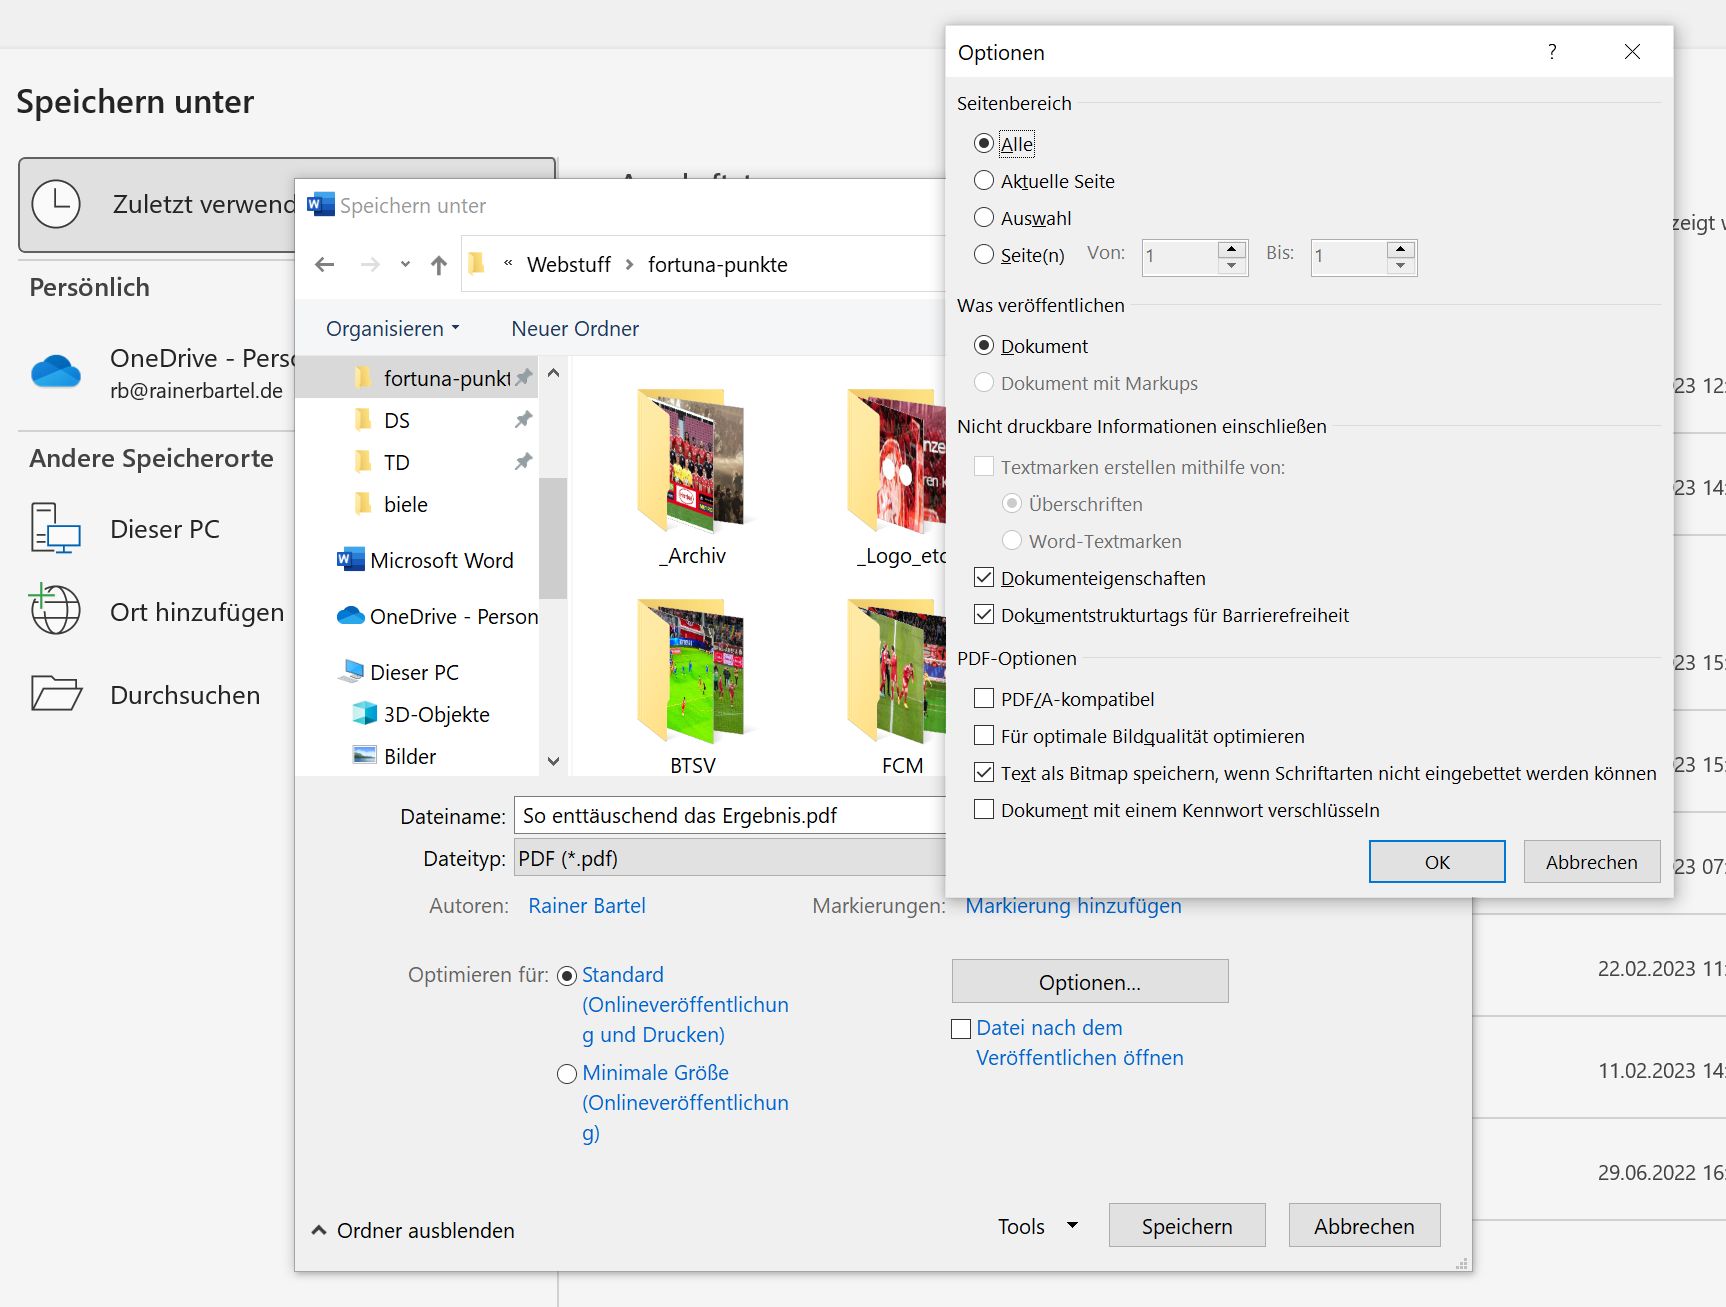The image size is (1726, 1307).
Task: Select Microsoft Word in the navigation pane
Action: click(426, 560)
